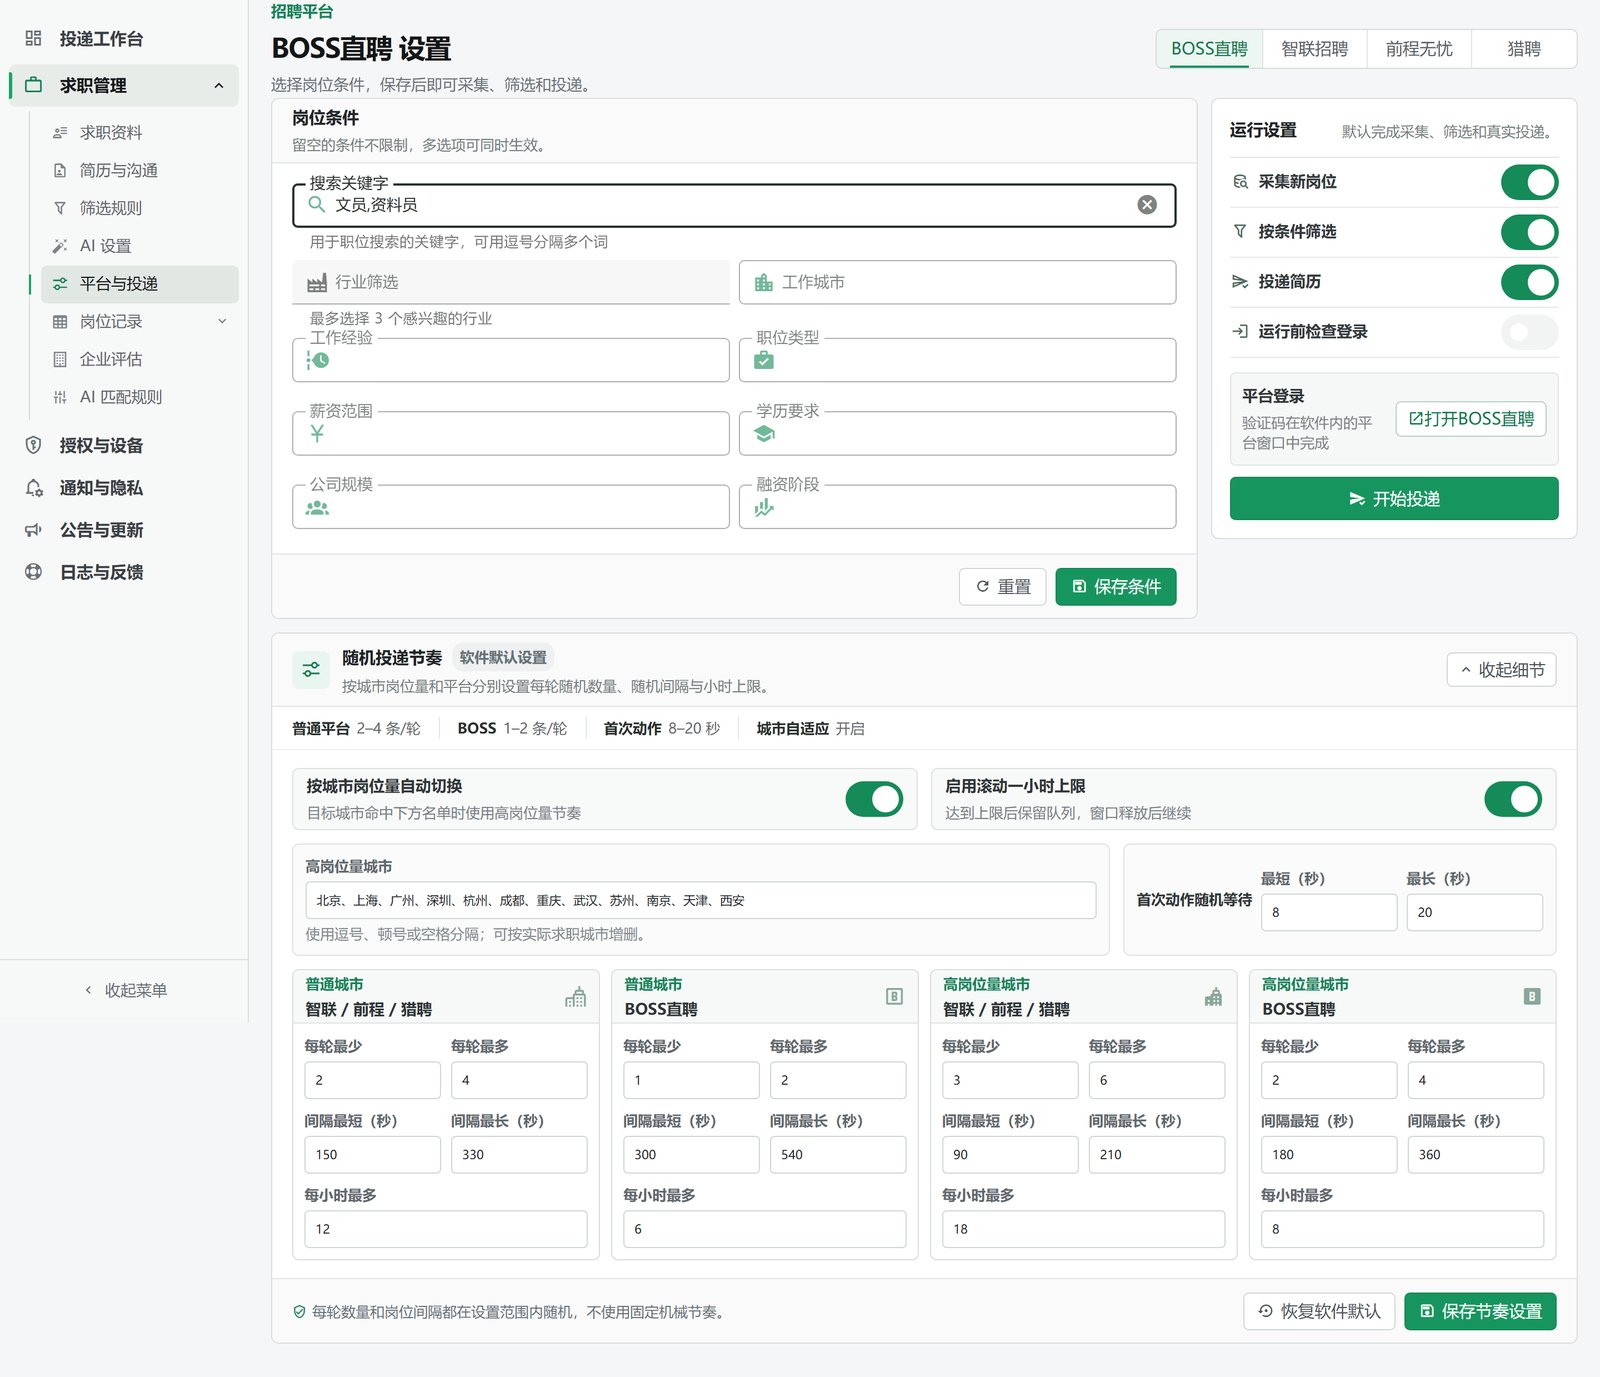Open the 工作城市 dropdown
Screen dimensions: 1600x1377
pos(957,283)
